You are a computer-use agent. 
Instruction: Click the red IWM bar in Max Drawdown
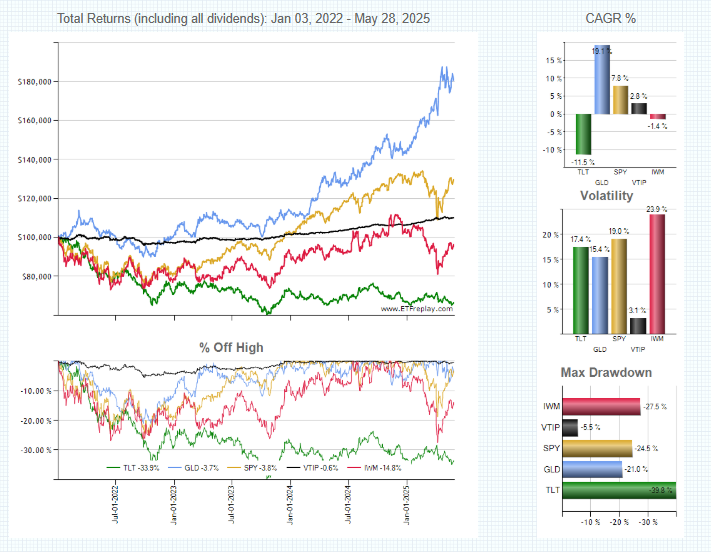[600, 406]
